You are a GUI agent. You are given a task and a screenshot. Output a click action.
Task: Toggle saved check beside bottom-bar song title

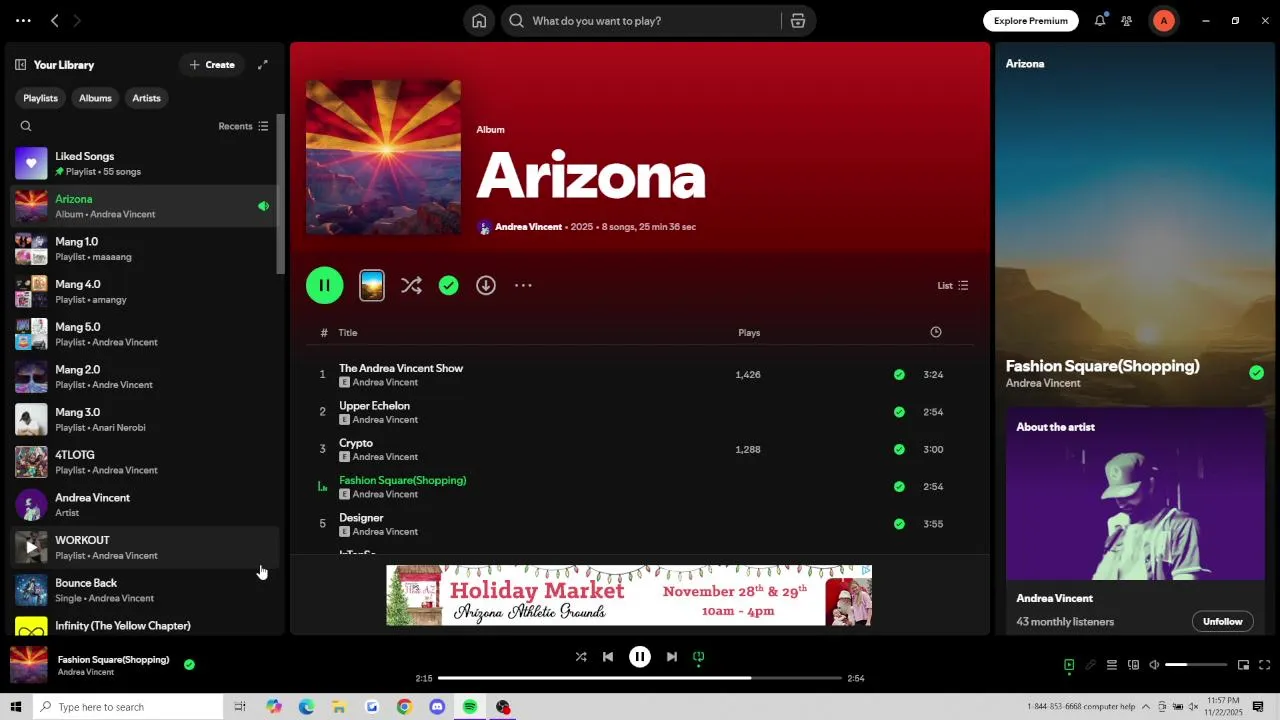[189, 664]
